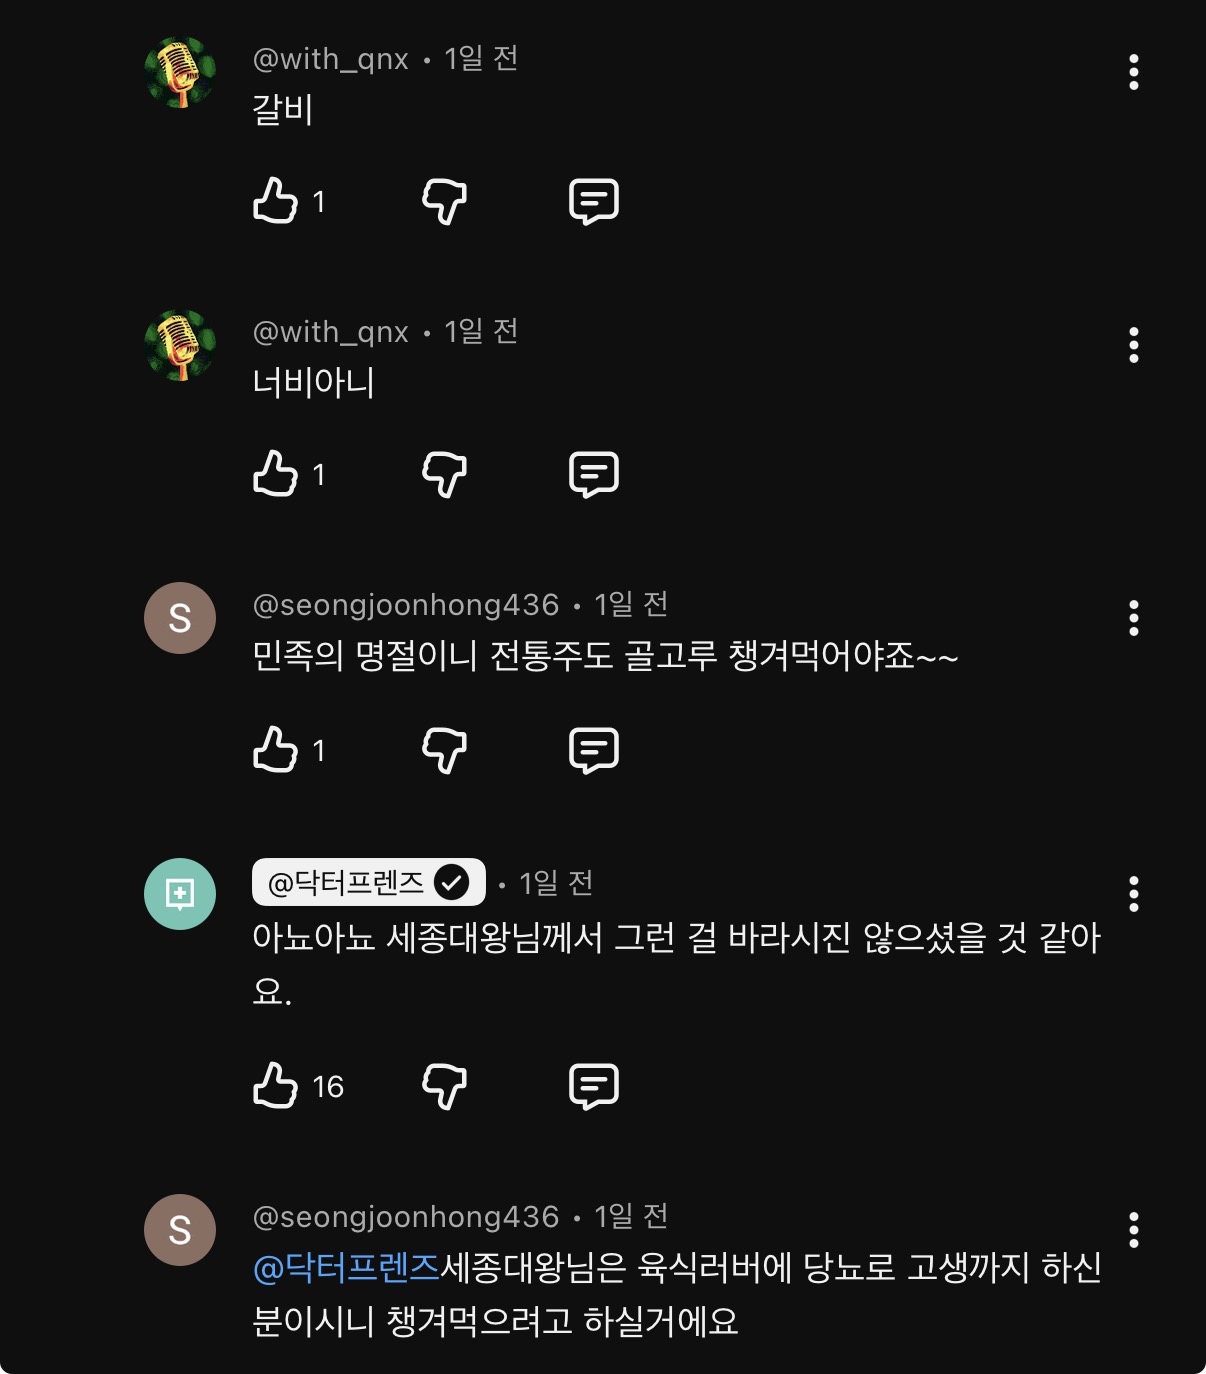Like the '갈비' comment

(275, 201)
